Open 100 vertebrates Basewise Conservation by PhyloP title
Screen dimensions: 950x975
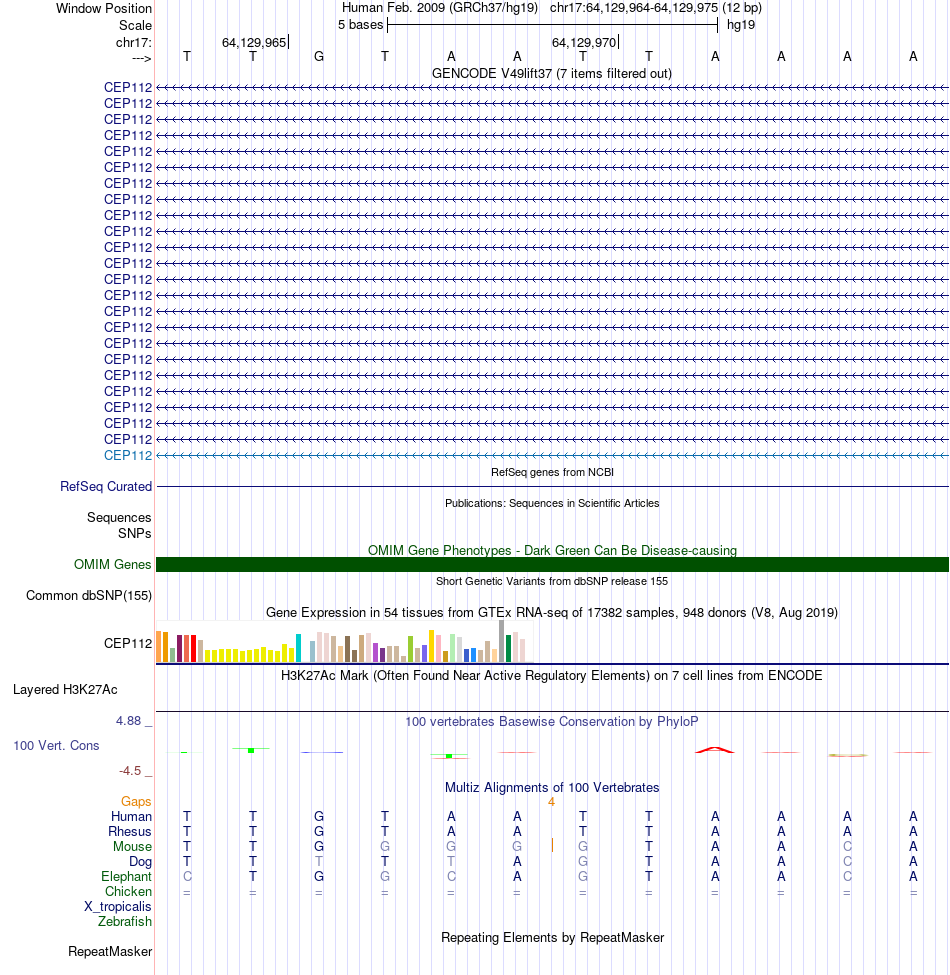click(552, 721)
